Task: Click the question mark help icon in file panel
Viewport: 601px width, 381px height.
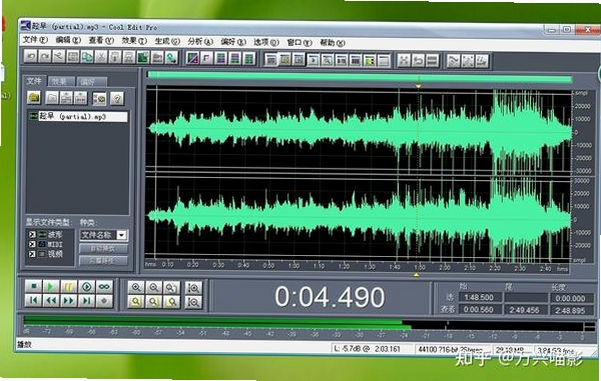Action: point(117,99)
